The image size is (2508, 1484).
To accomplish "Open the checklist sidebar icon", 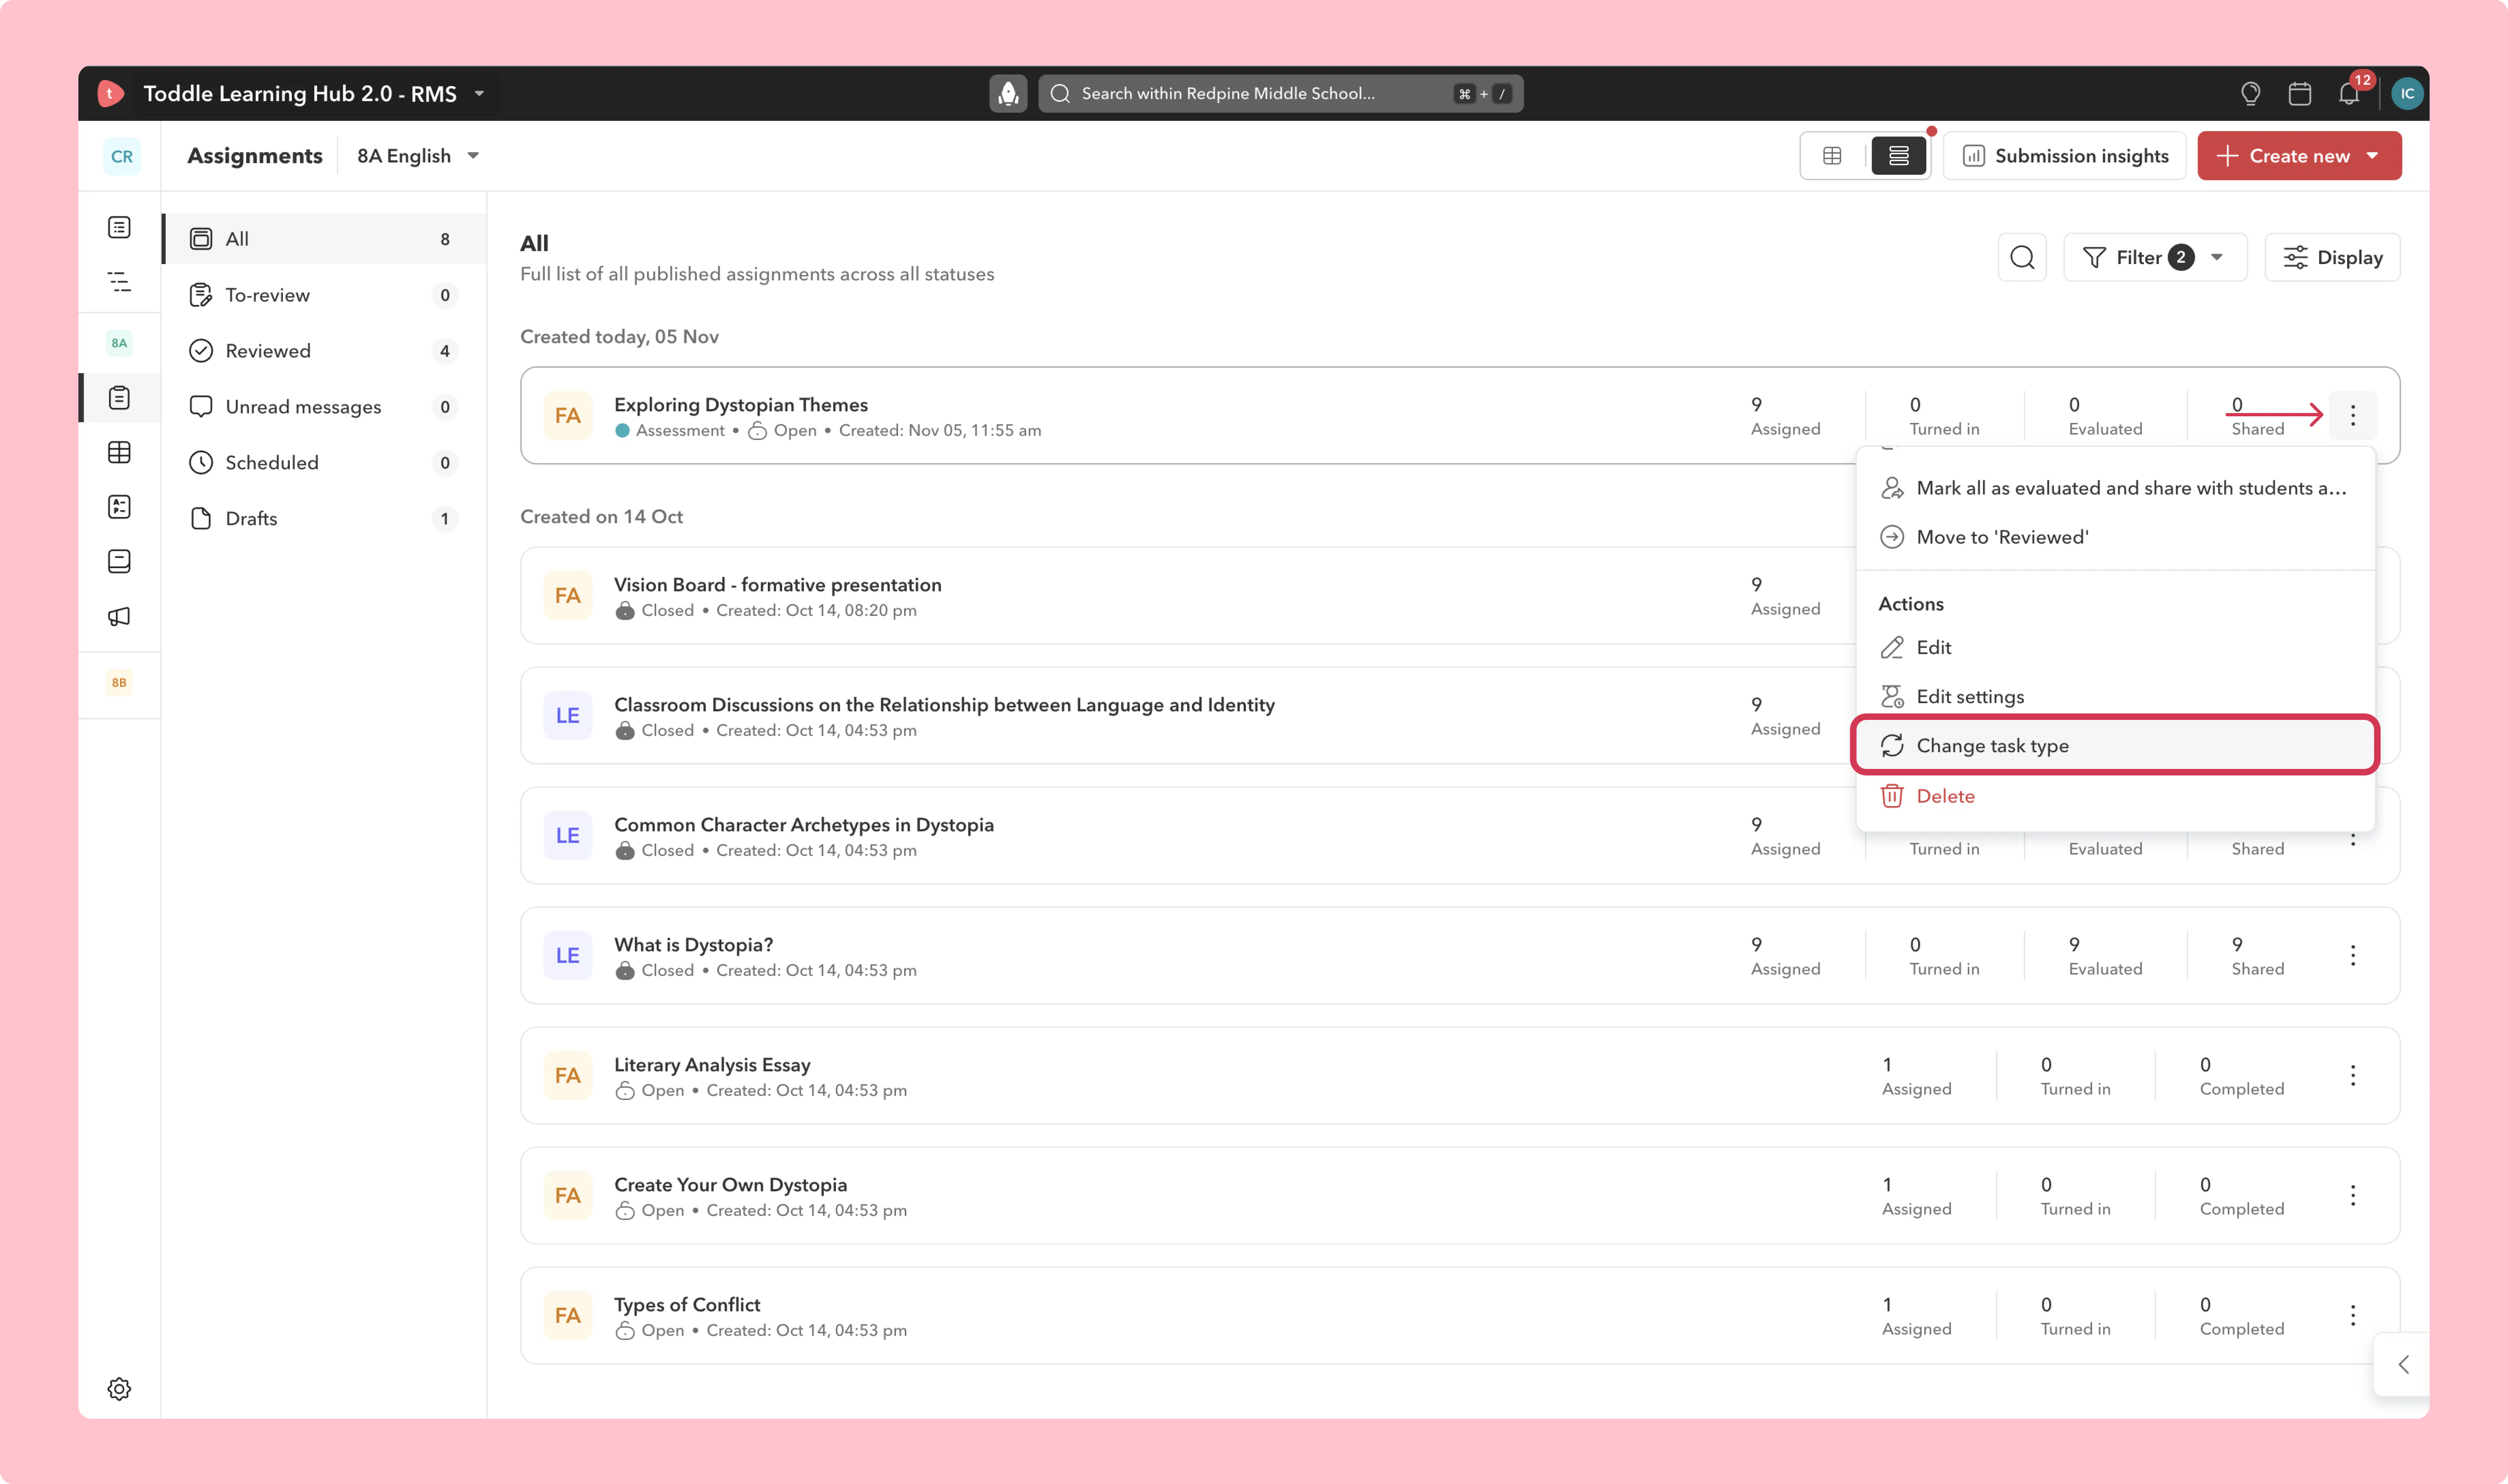I will tap(119, 506).
